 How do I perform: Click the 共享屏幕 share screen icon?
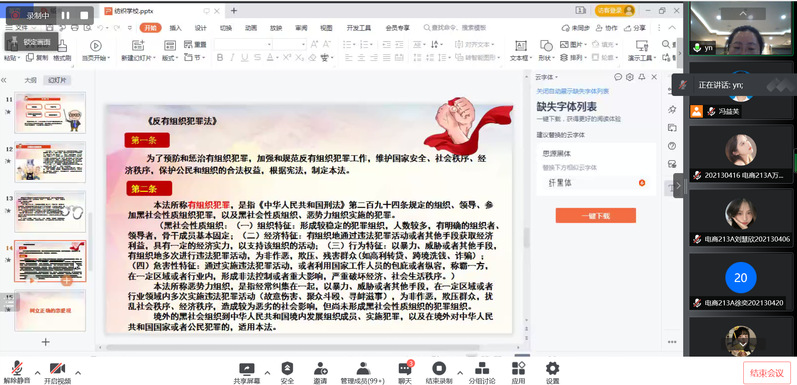click(x=247, y=369)
